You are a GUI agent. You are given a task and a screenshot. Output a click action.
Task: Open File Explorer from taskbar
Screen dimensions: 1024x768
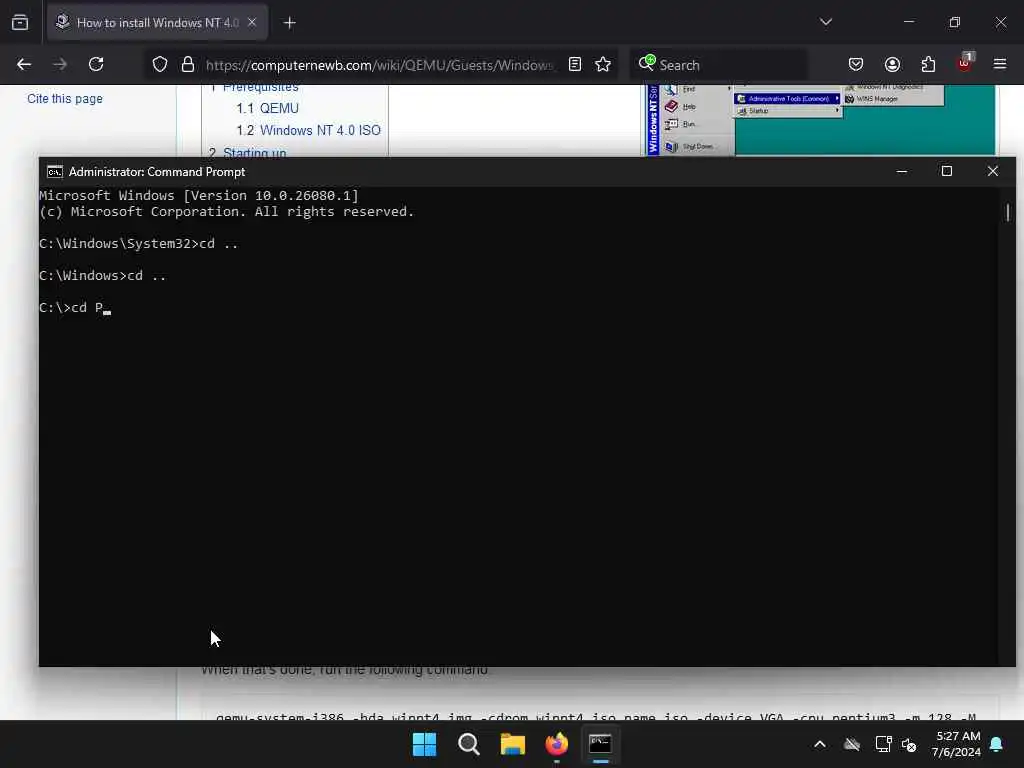[513, 744]
